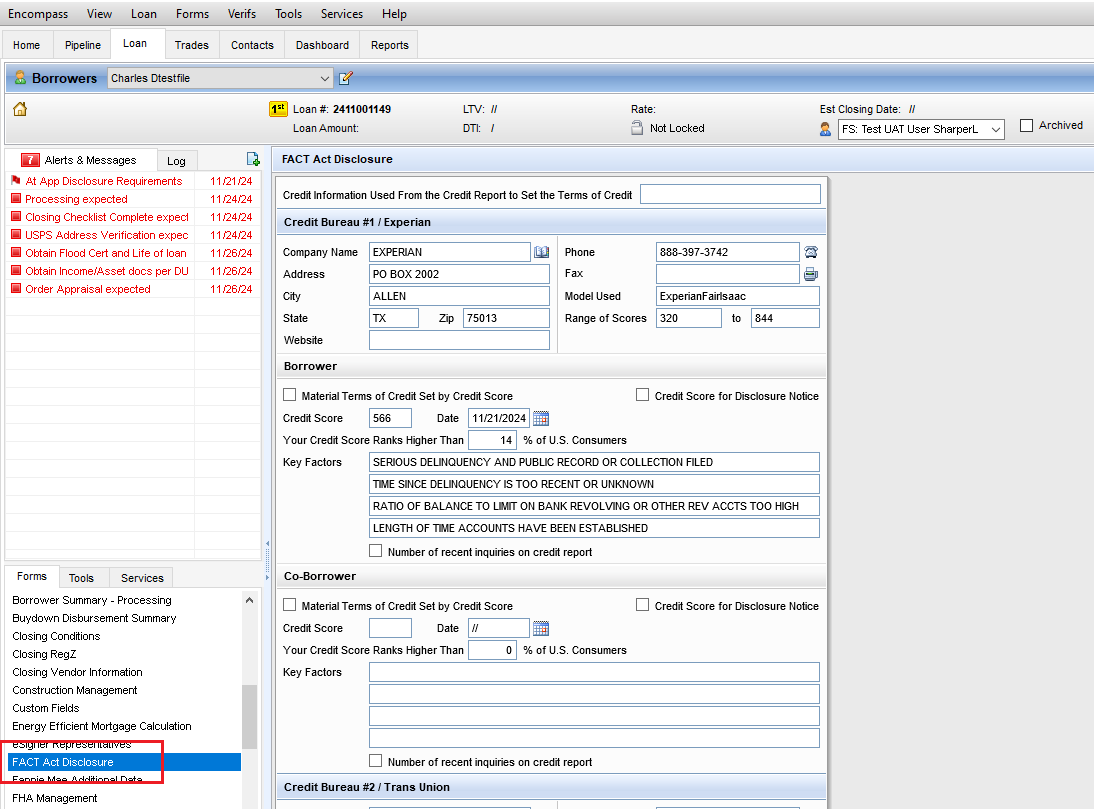The height and width of the screenshot is (809, 1094).
Task: Switch to the Pipeline tab
Action: (82, 45)
